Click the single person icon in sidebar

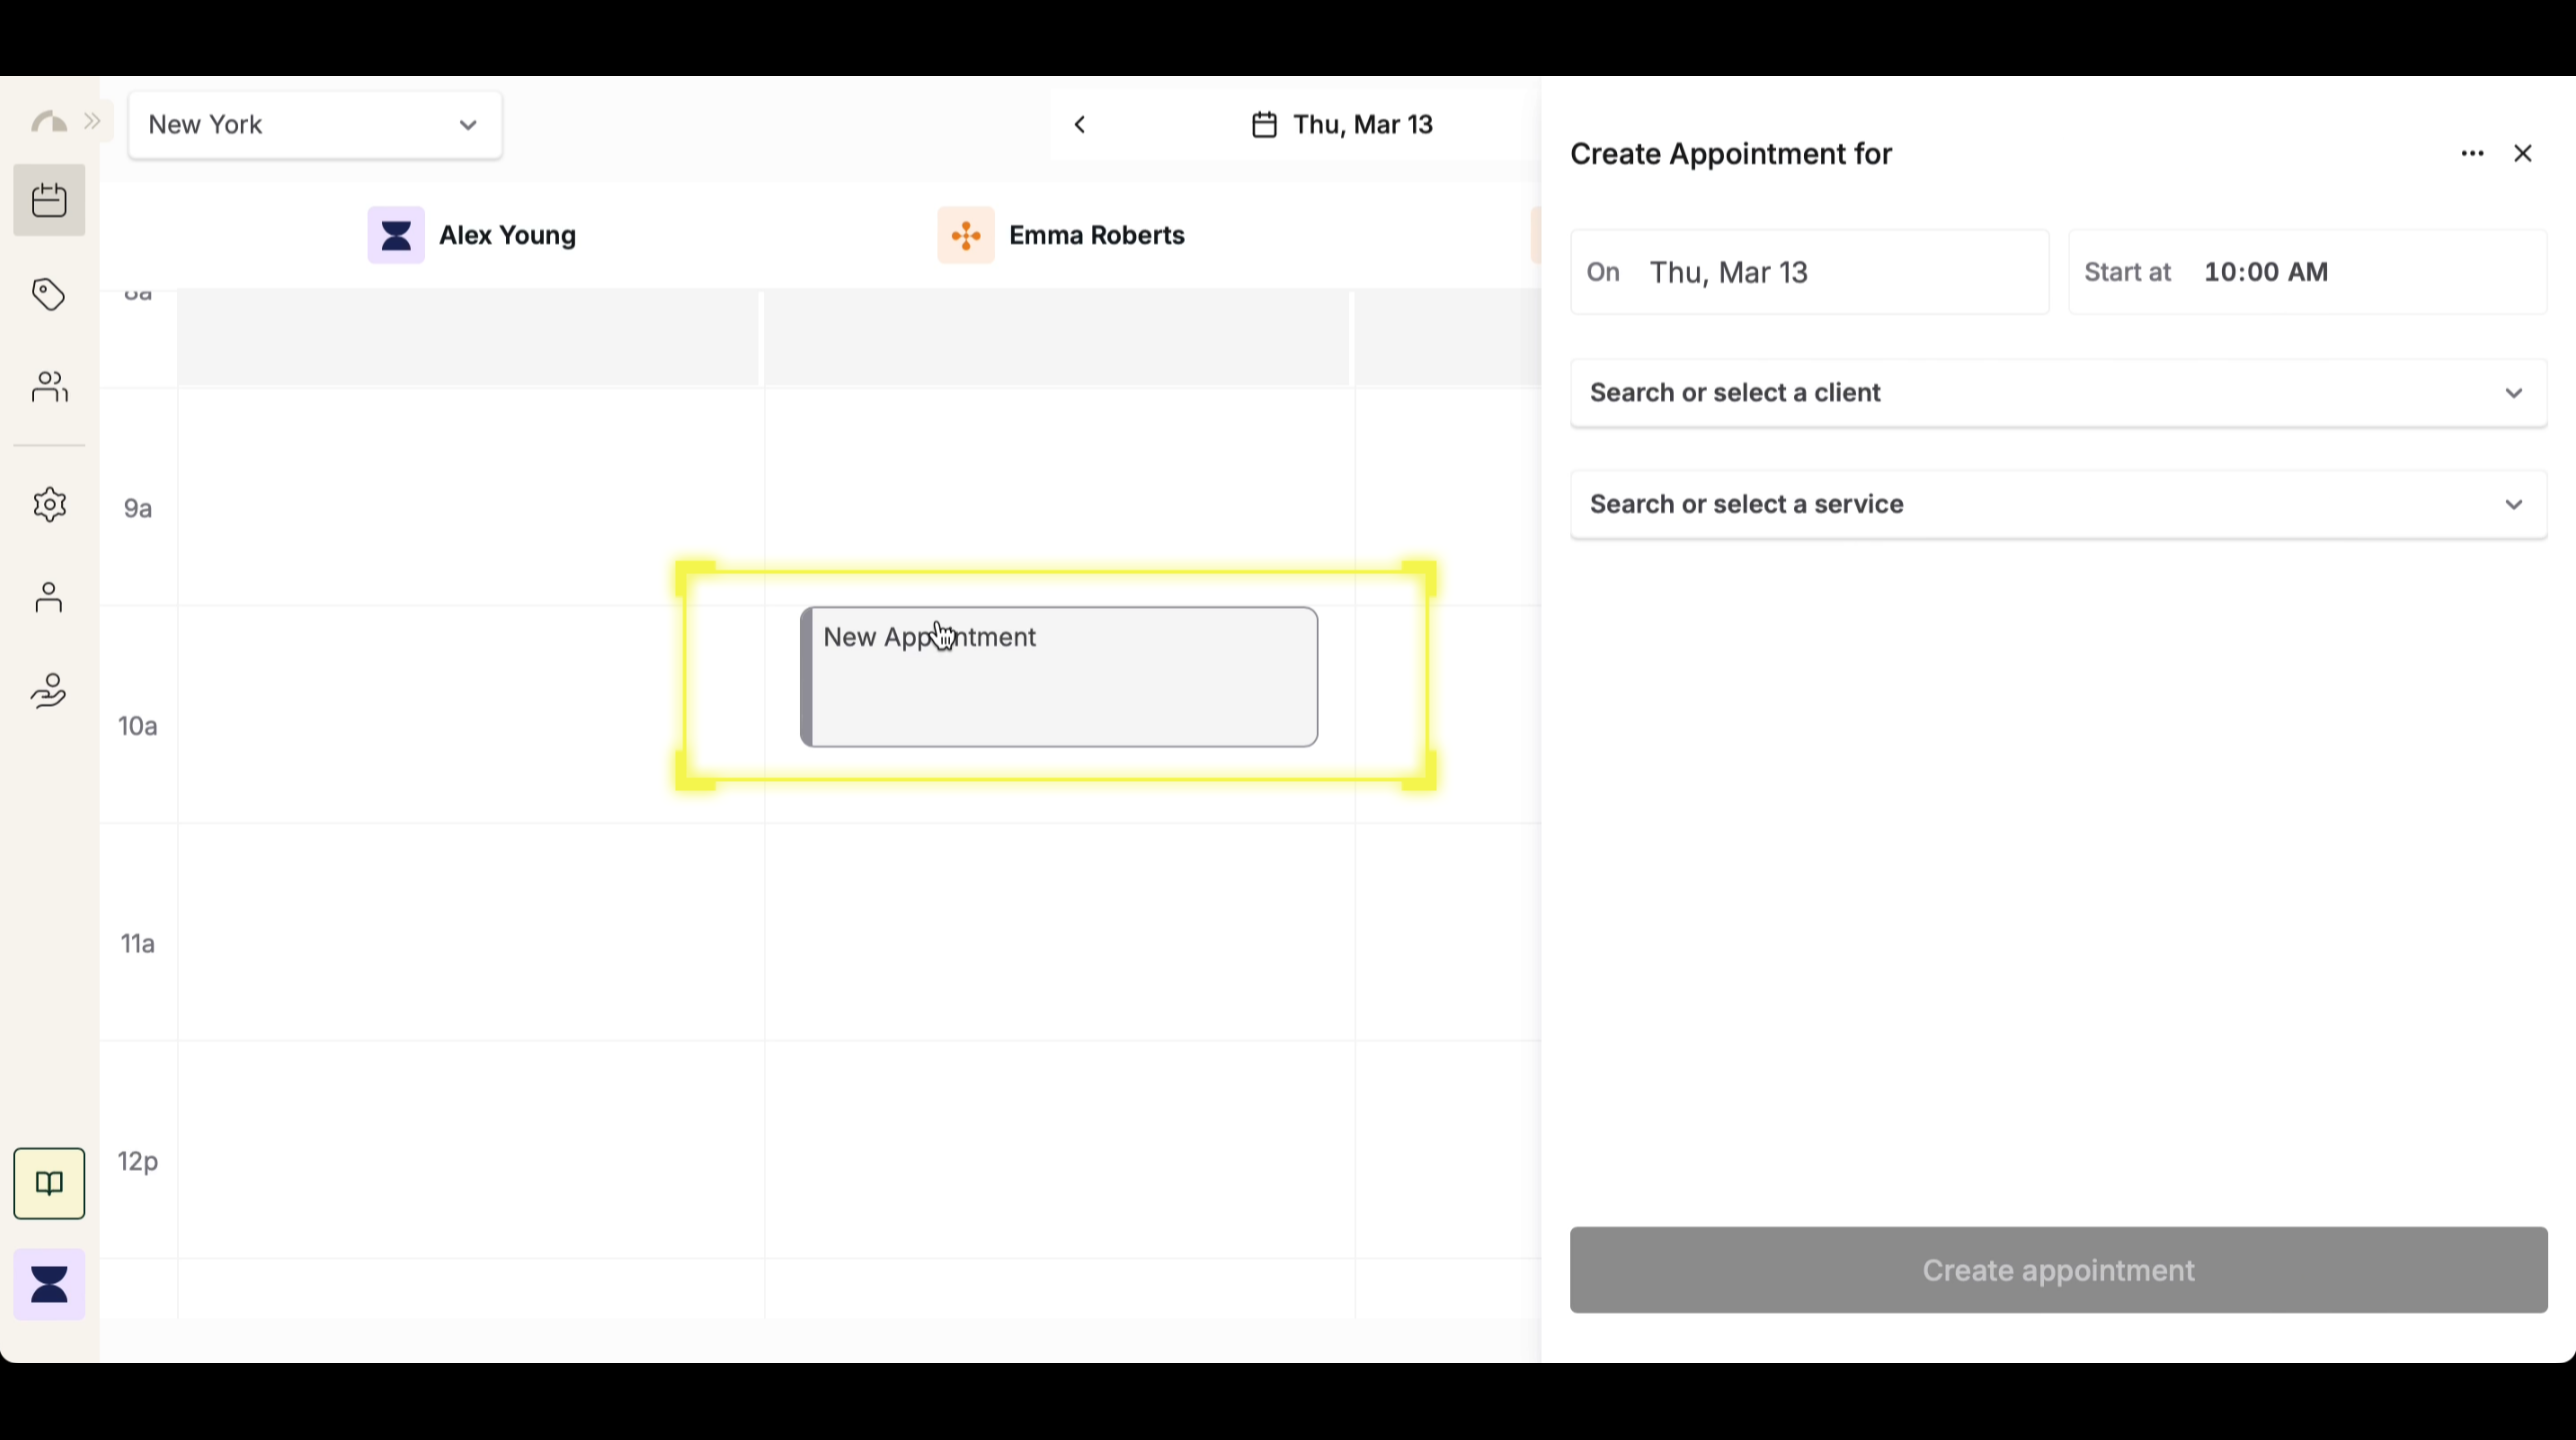pyautogui.click(x=49, y=598)
